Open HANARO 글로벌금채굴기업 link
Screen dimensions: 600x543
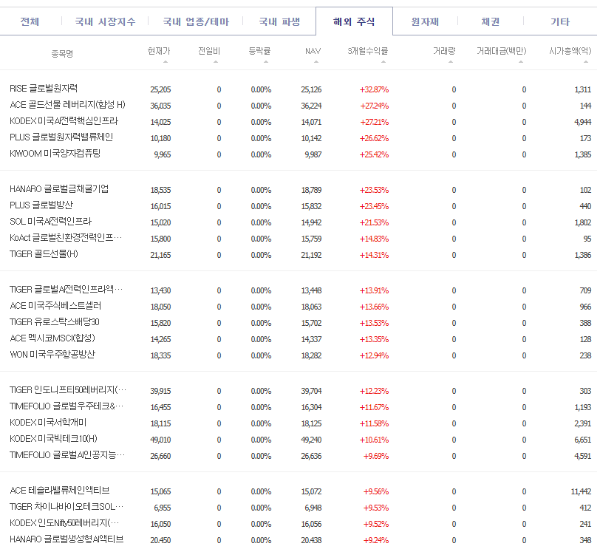click(x=59, y=189)
